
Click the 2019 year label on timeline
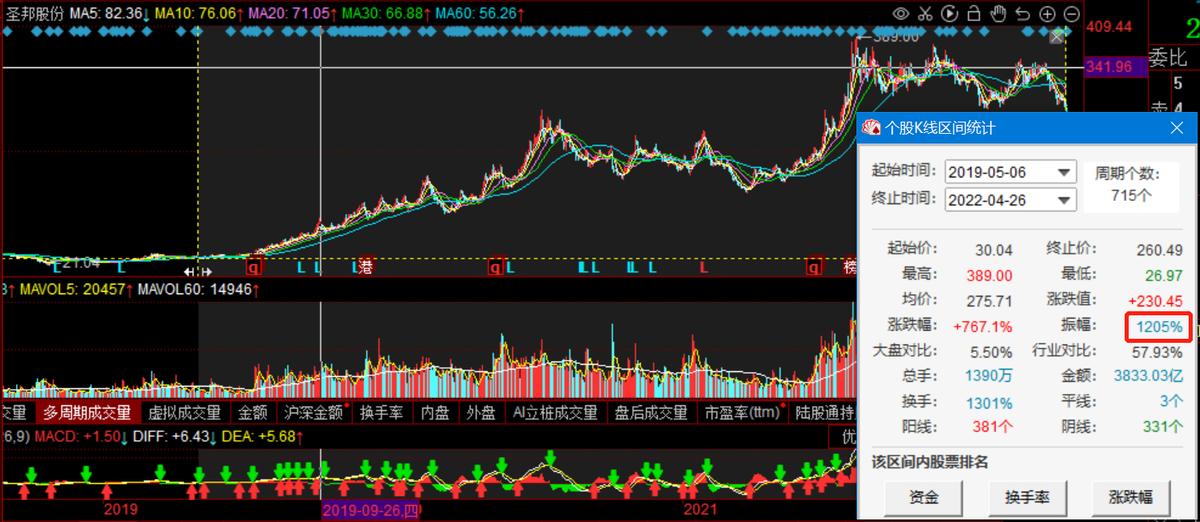click(x=120, y=510)
